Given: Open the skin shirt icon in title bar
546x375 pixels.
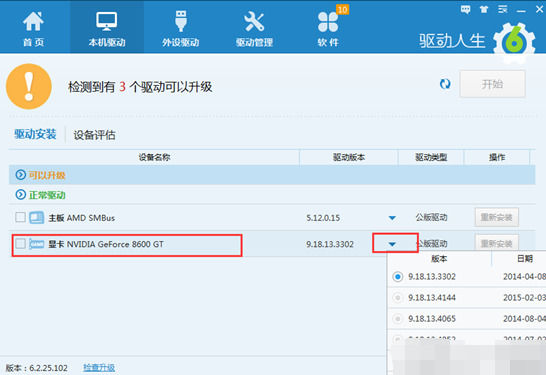Looking at the screenshot, I should tap(484, 9).
